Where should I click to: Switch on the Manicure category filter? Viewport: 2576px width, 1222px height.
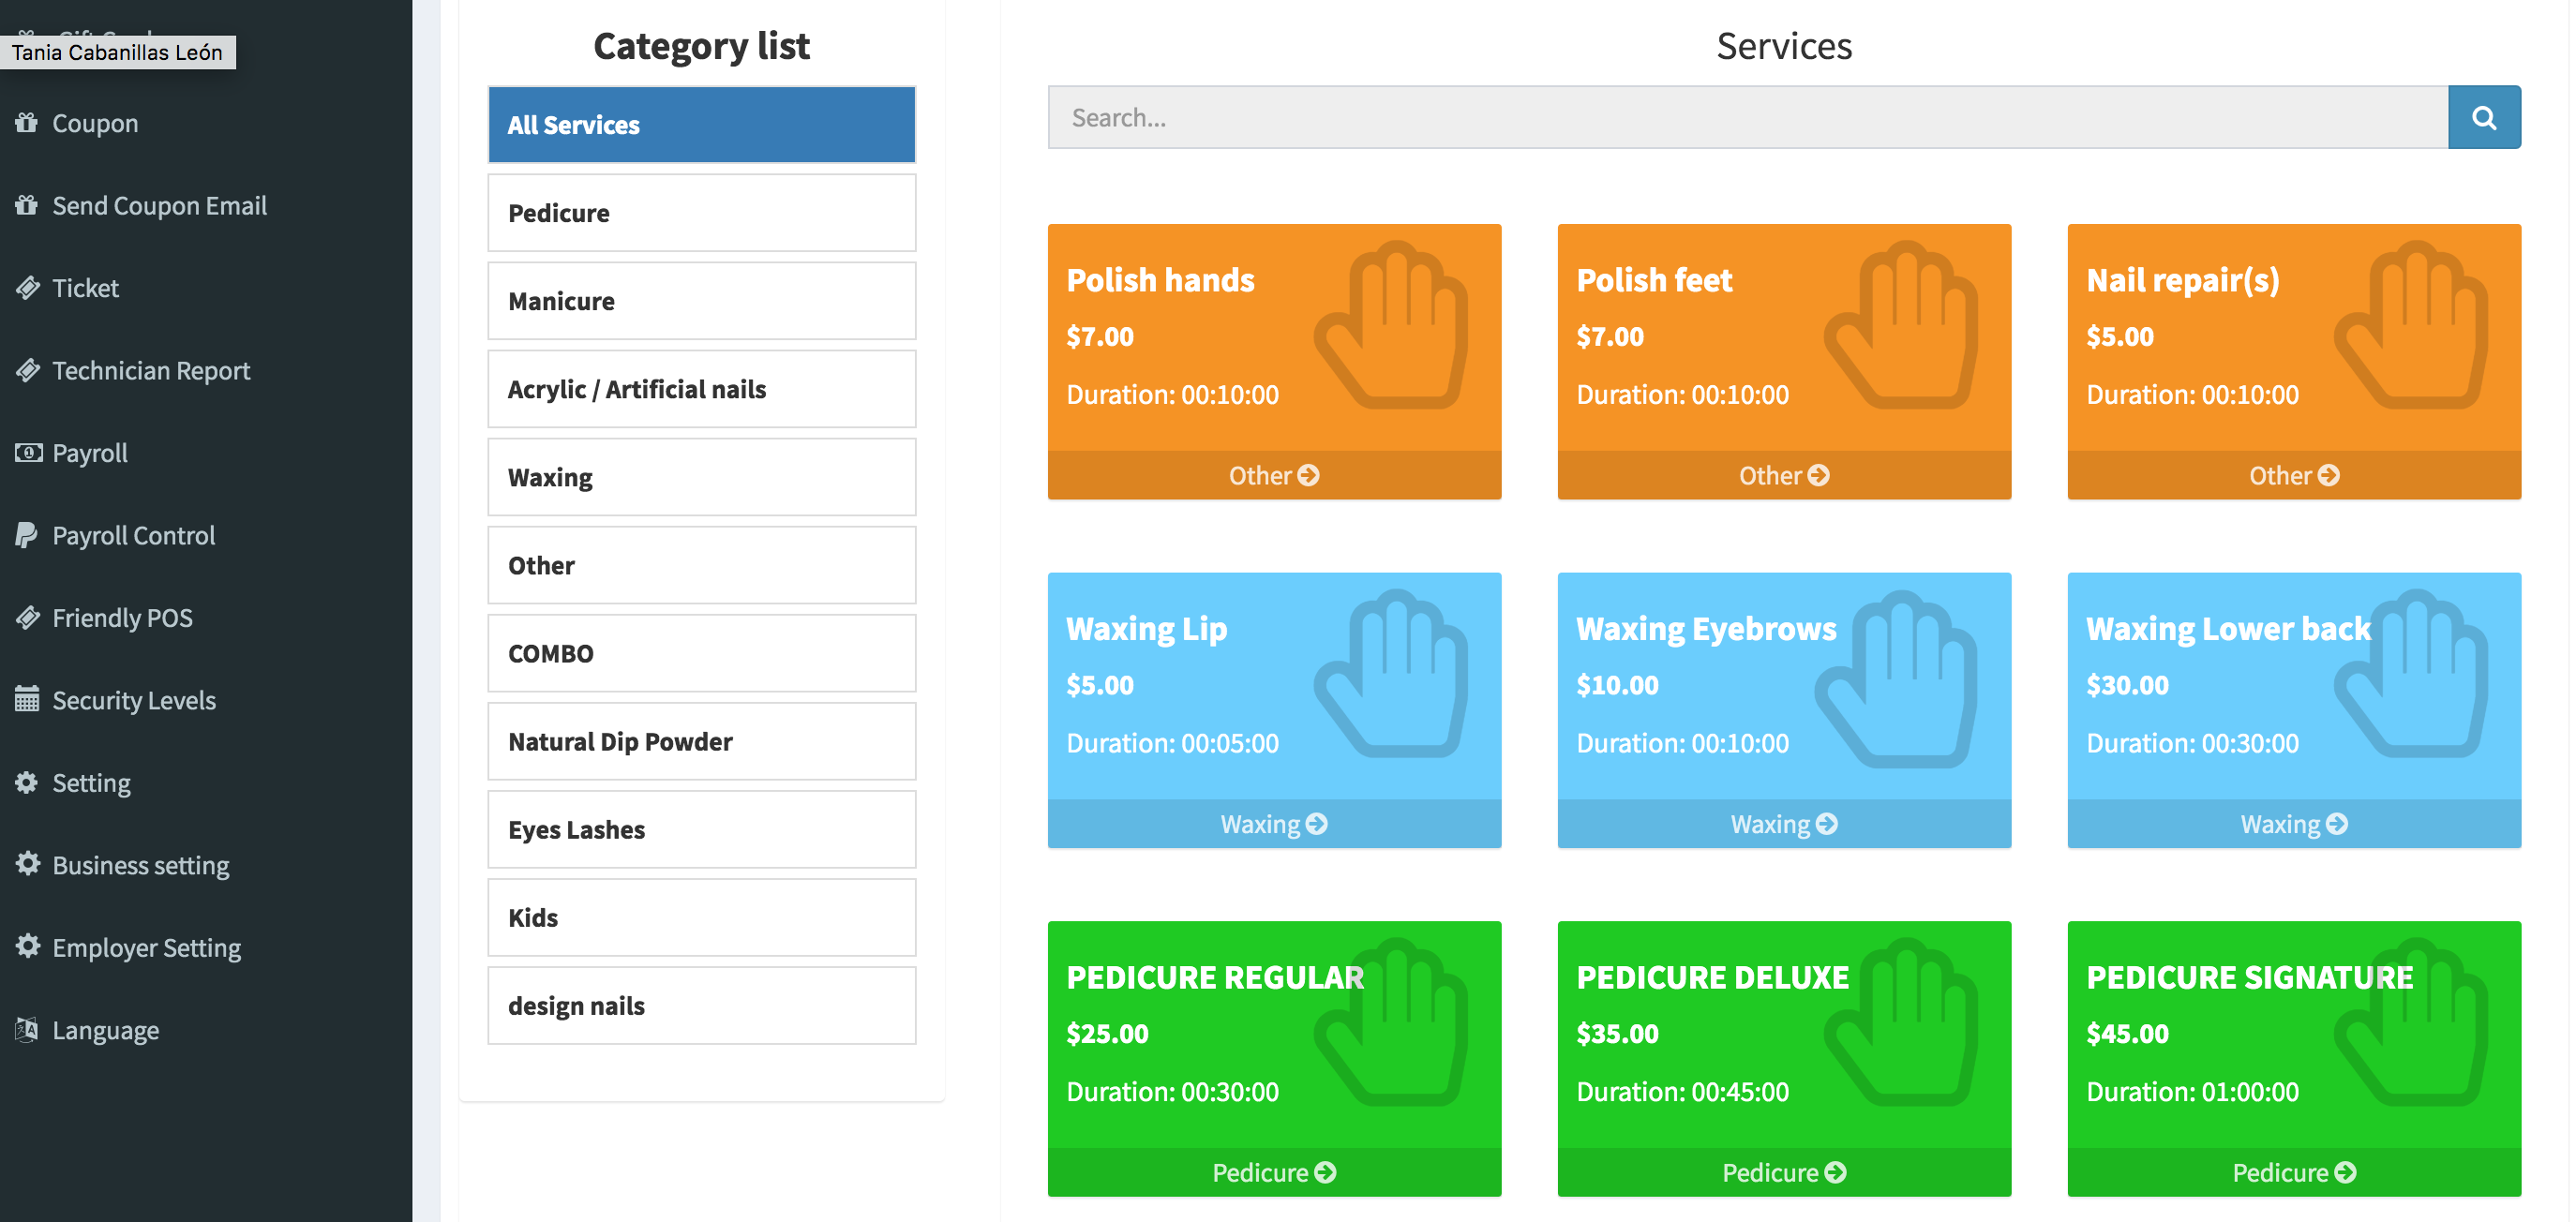pos(700,300)
